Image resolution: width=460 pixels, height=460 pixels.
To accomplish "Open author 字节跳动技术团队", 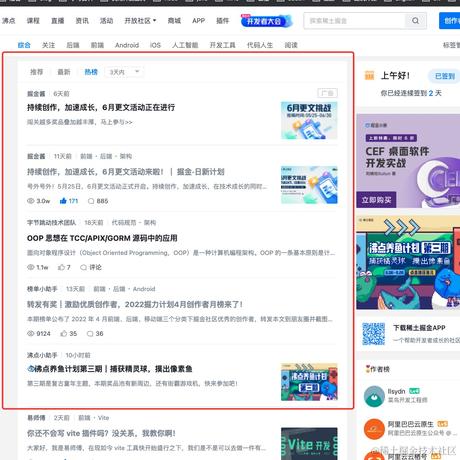I will [51, 222].
